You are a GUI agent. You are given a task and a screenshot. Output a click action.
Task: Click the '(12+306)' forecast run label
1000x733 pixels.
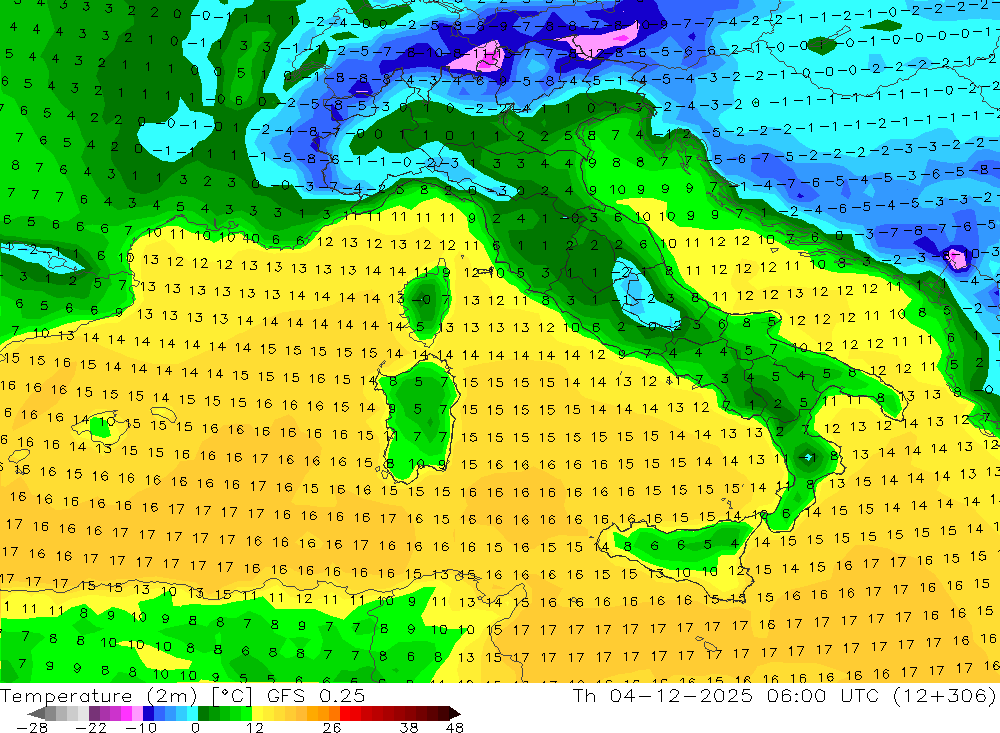coord(943,695)
